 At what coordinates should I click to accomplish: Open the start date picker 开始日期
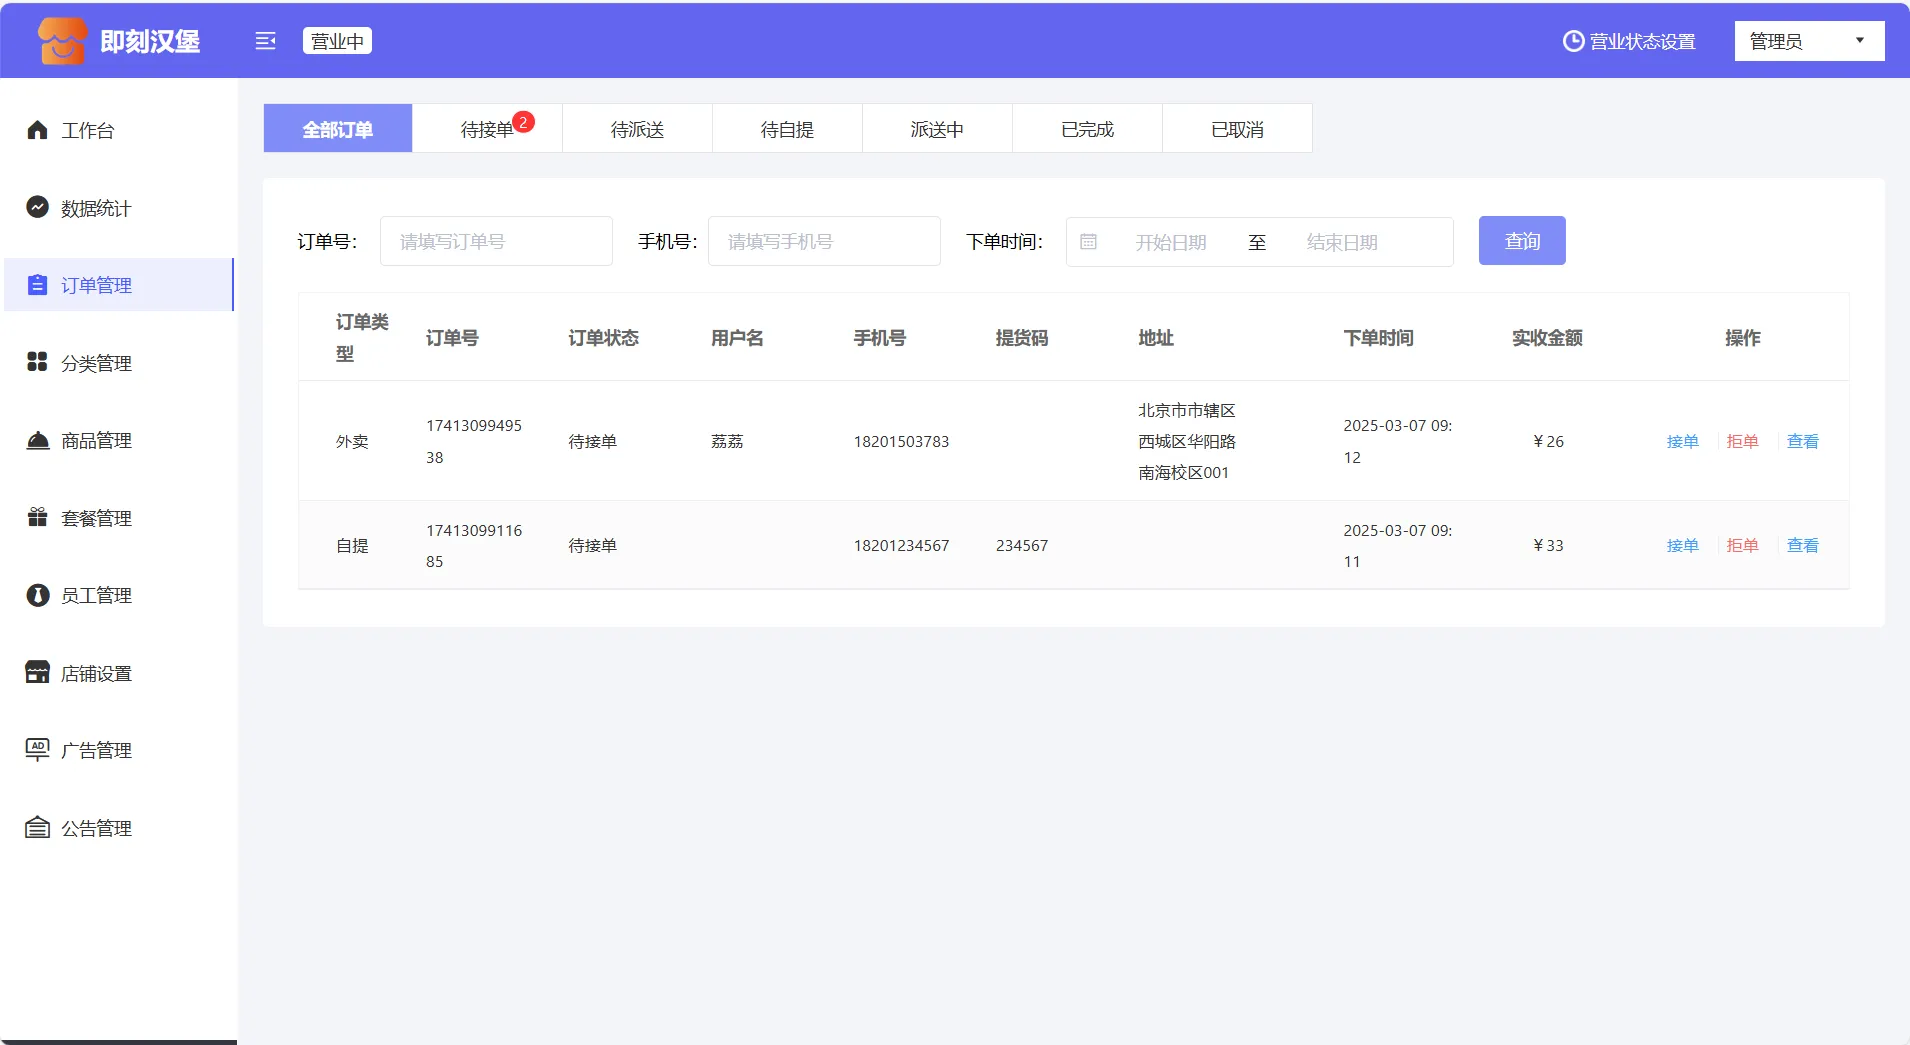click(x=1170, y=242)
